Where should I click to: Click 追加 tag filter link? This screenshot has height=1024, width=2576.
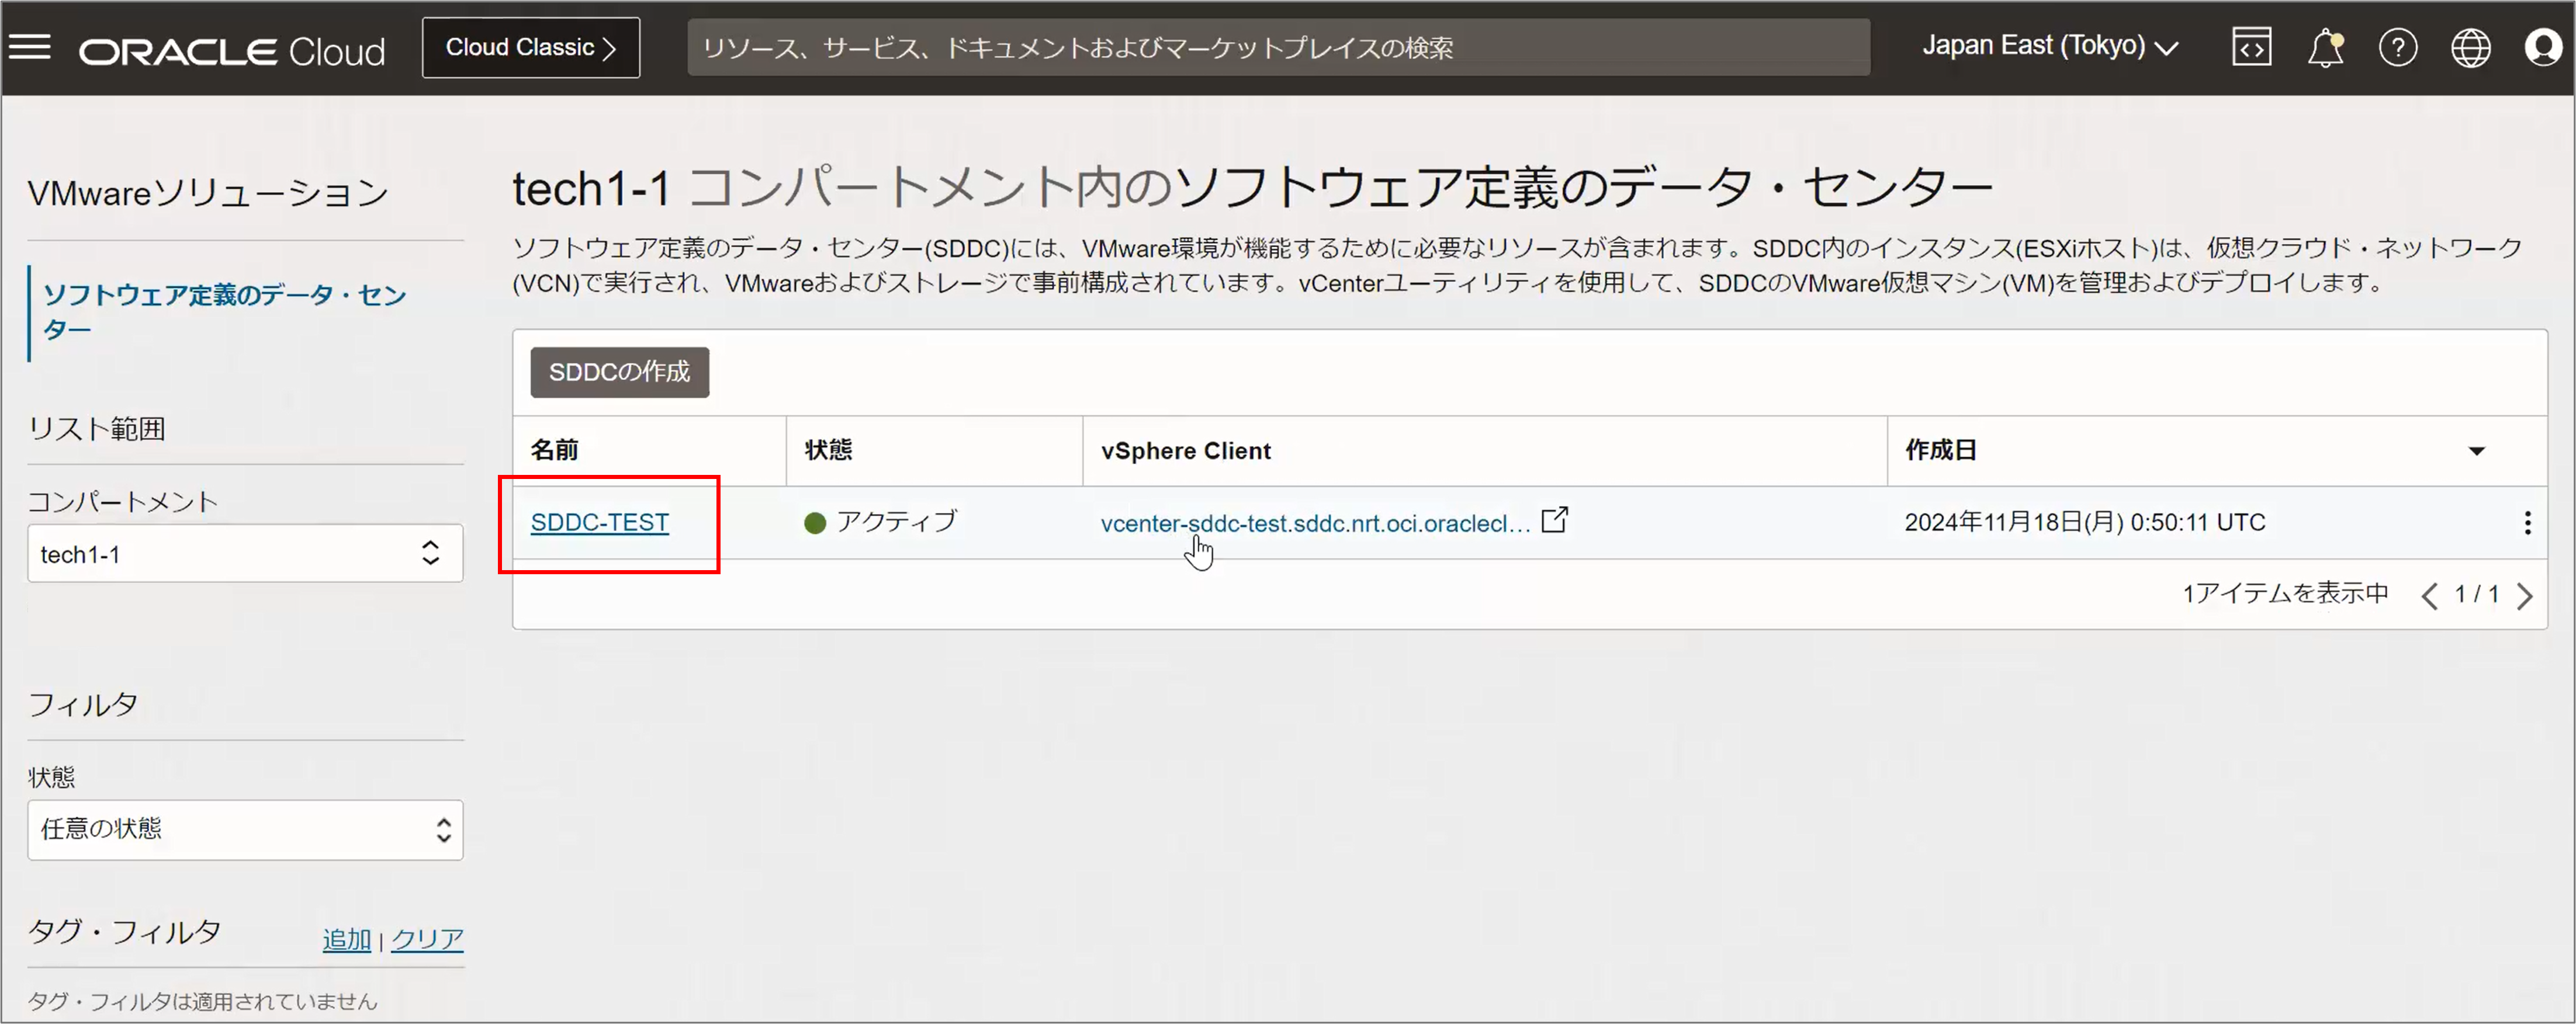coord(346,939)
